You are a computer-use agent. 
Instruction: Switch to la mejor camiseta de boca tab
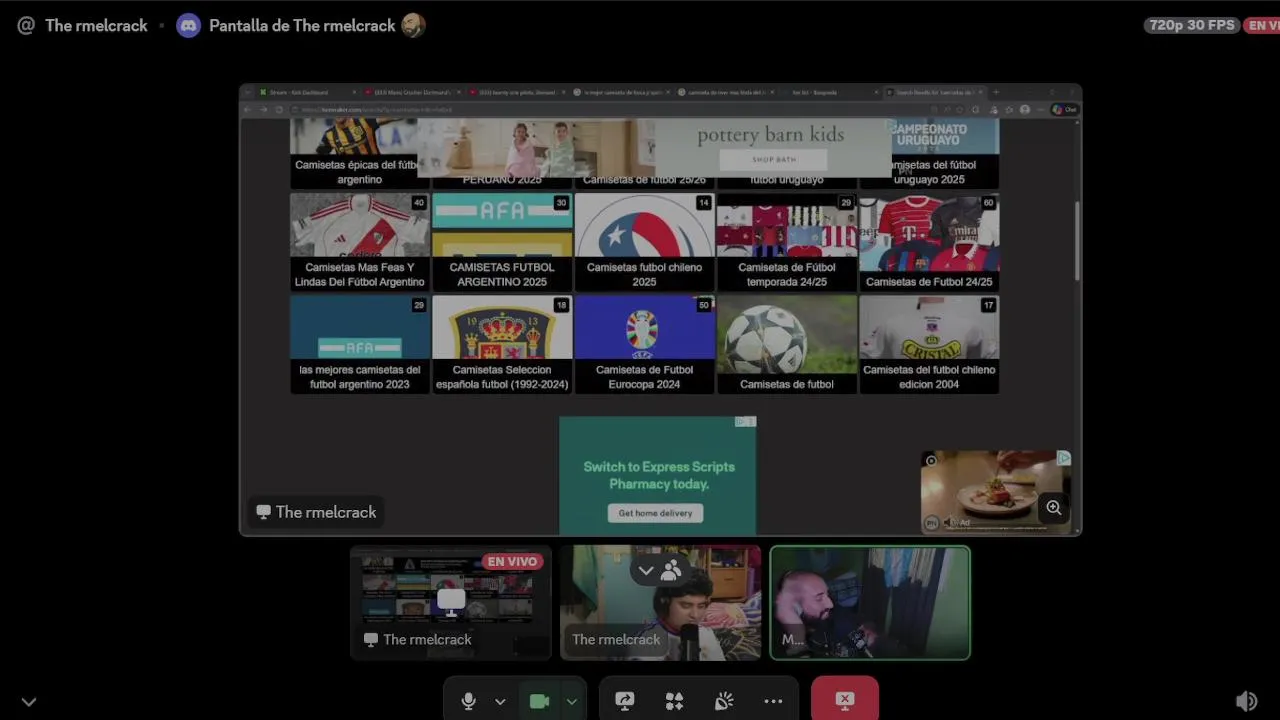pos(620,92)
